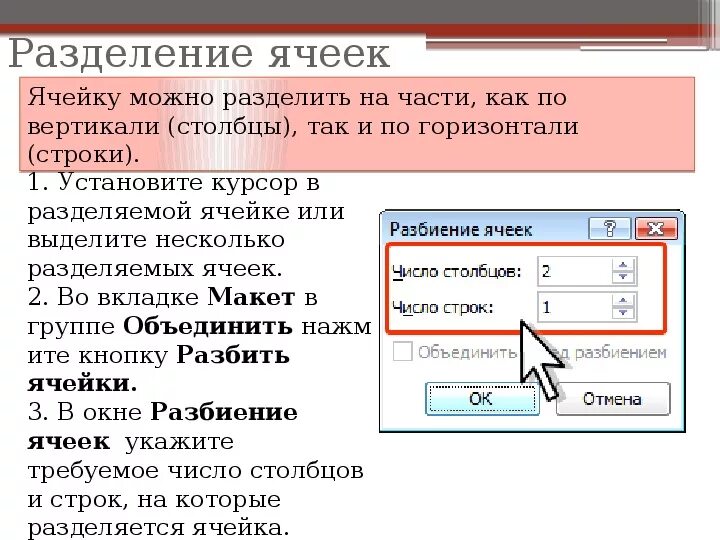This screenshot has width=720, height=540.
Task: Click the slide heading Разделение ячеек
Action: [x=199, y=54]
